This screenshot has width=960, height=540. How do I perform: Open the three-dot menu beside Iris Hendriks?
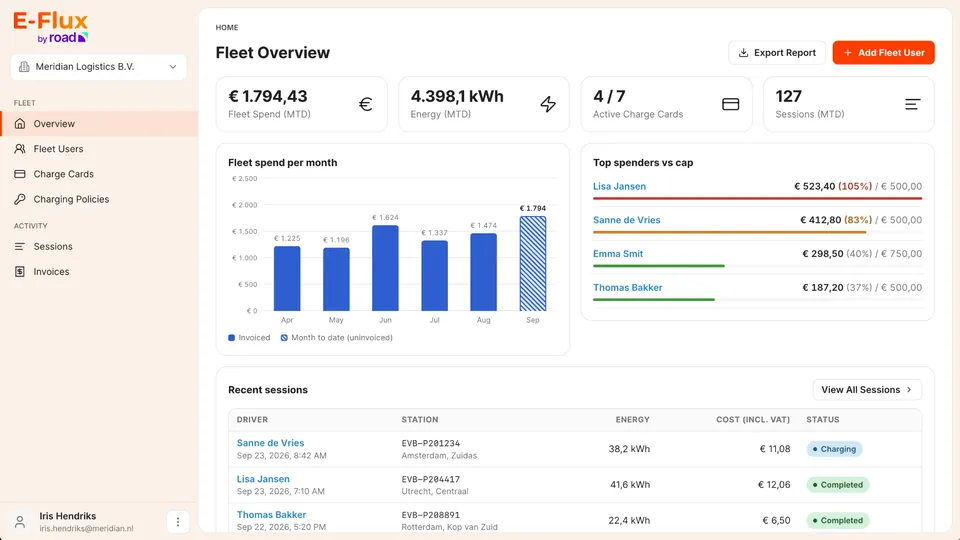point(178,522)
